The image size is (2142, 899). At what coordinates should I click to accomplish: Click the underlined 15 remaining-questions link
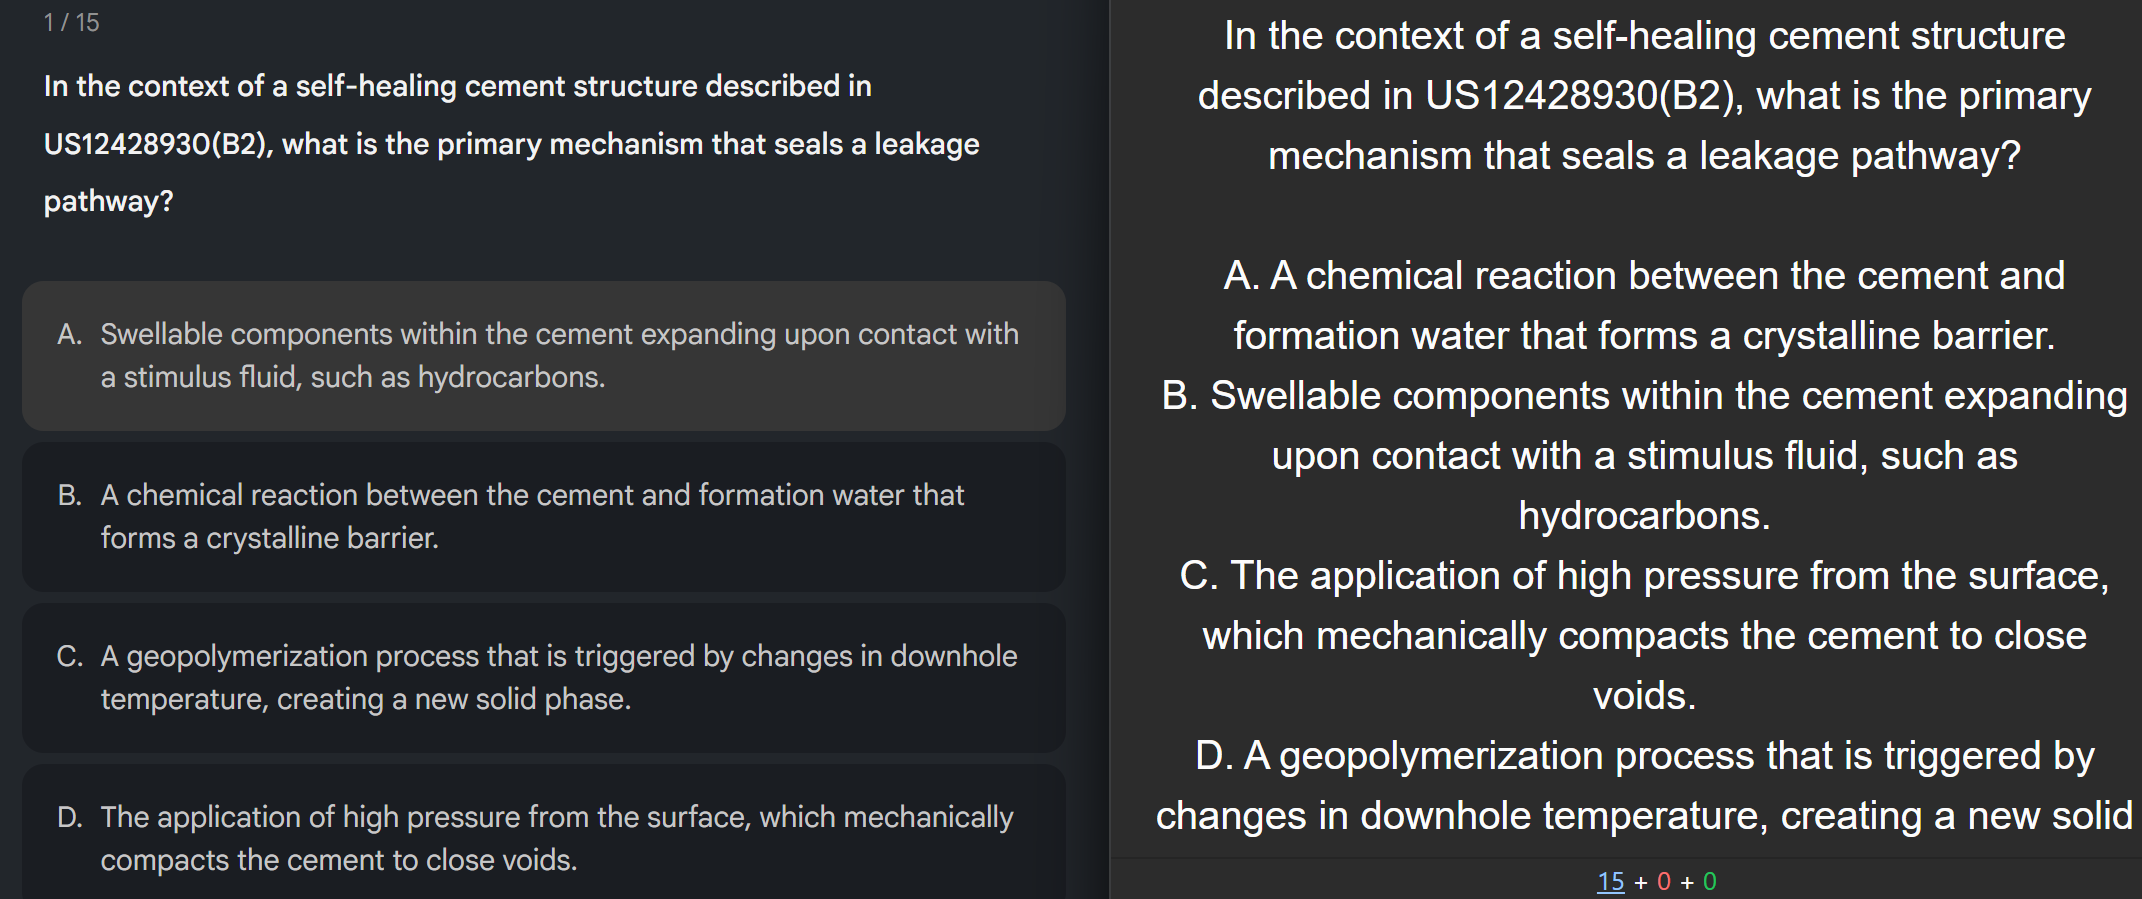point(1614,882)
